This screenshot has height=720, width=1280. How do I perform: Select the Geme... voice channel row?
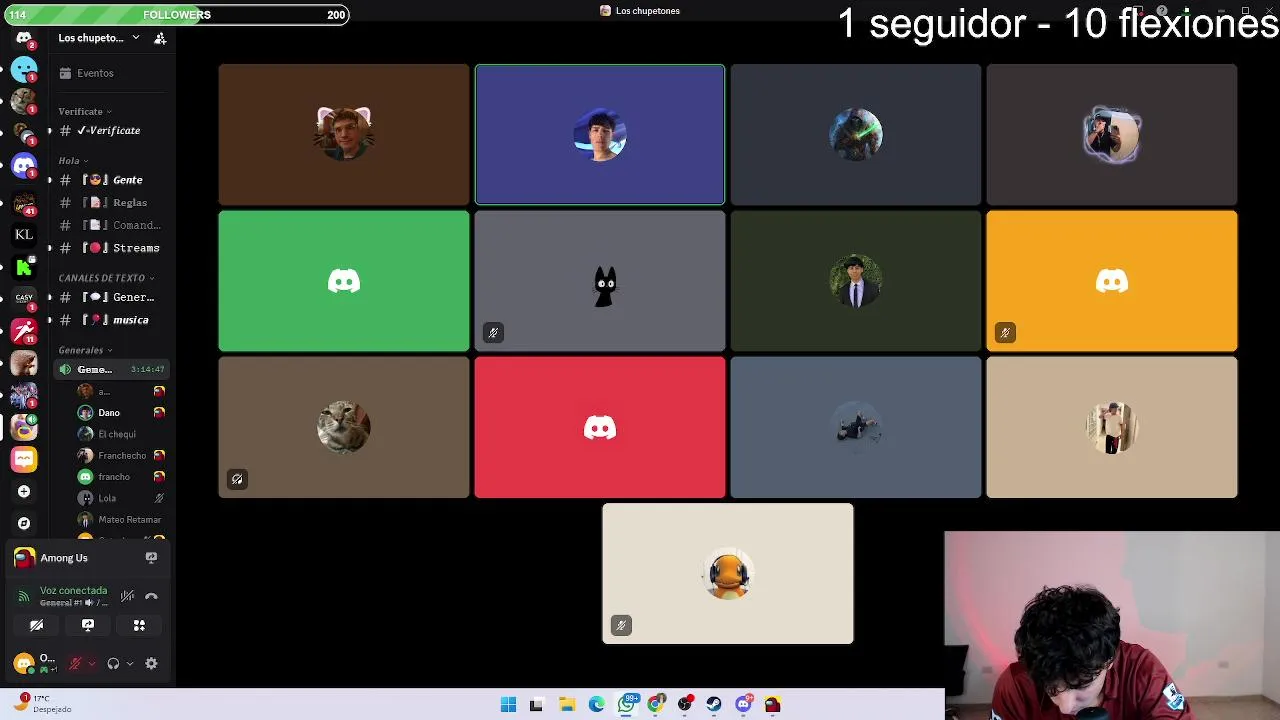pyautogui.click(x=110, y=369)
